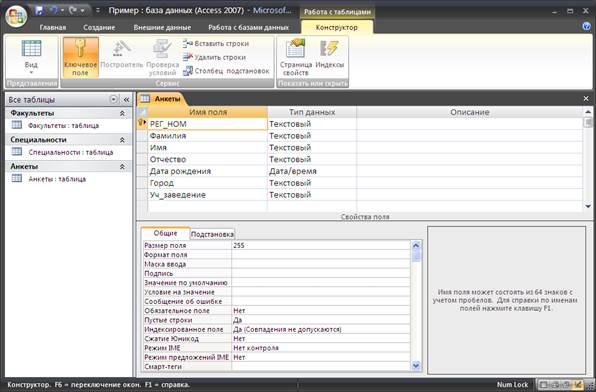Click Индексированное поле value

coord(321,329)
